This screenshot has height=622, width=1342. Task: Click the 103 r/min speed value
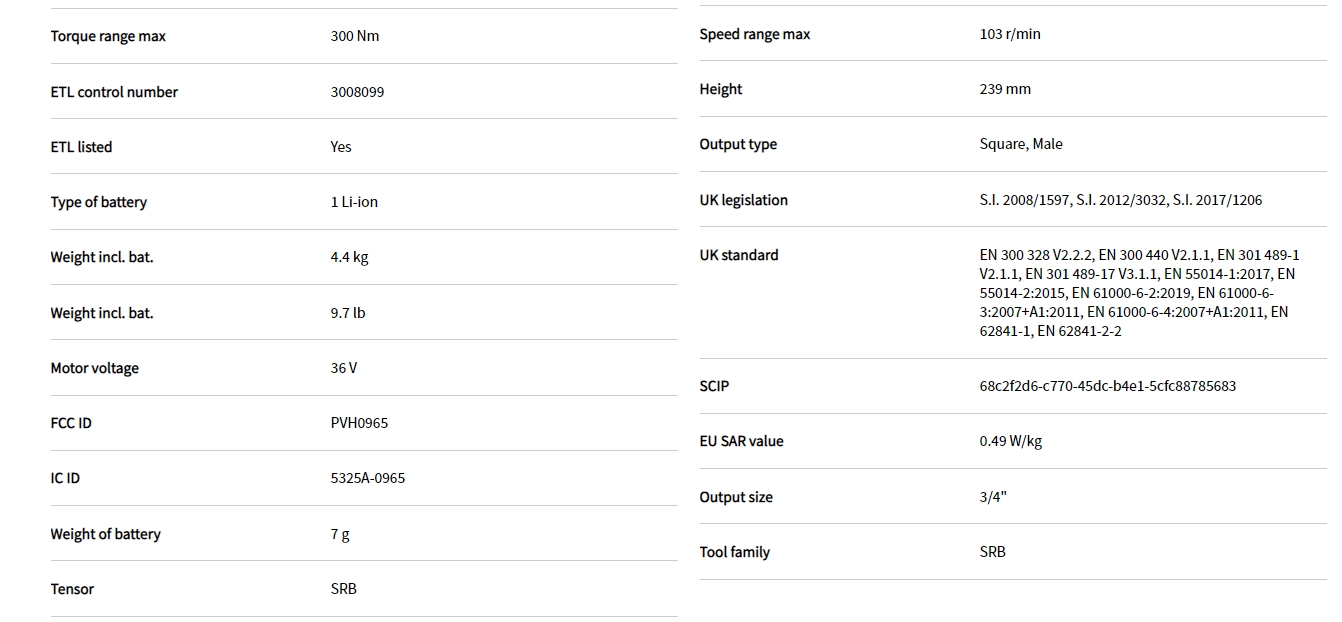coord(1010,35)
